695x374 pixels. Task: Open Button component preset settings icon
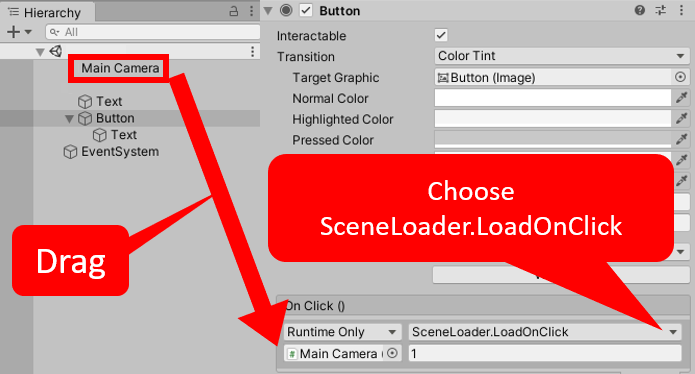pyautogui.click(x=660, y=10)
